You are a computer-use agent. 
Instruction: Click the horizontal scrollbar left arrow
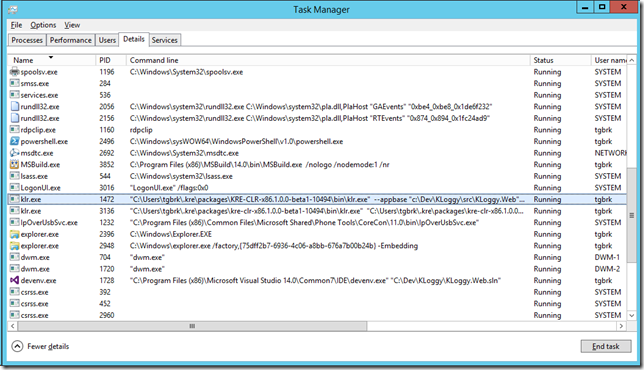(13, 326)
